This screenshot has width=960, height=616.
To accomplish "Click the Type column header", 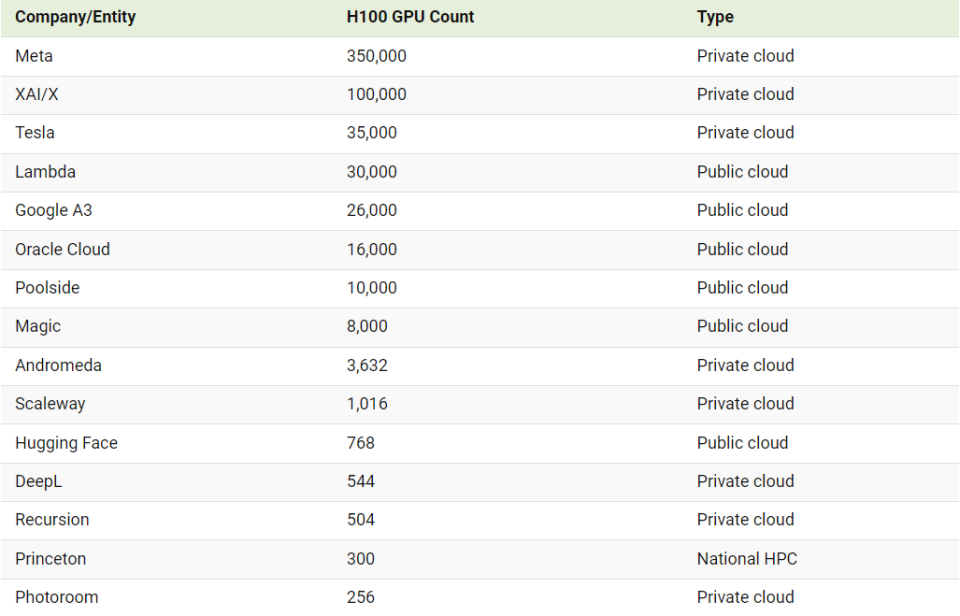I will click(715, 17).
